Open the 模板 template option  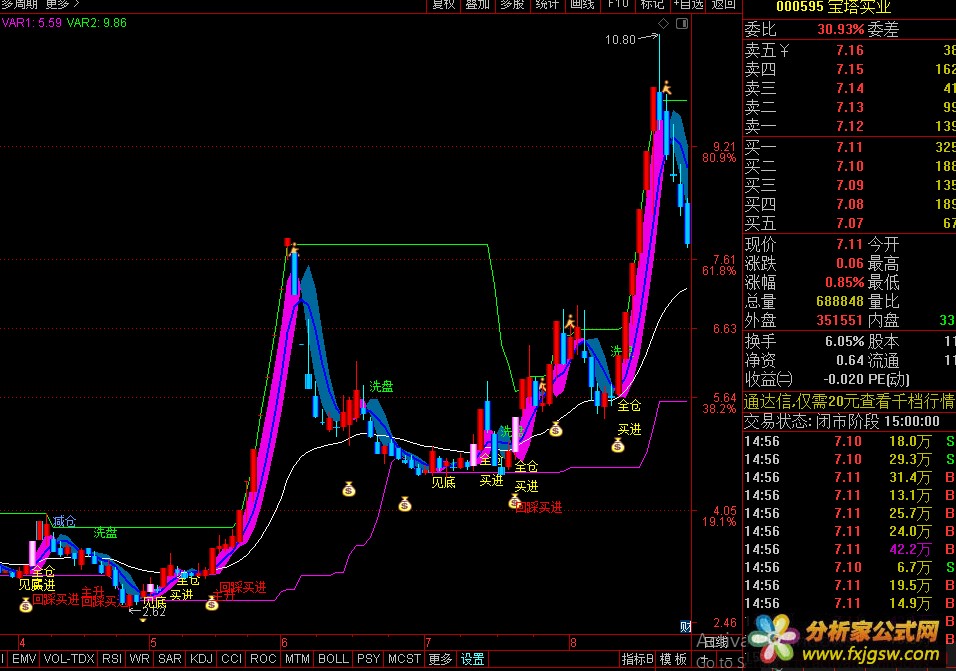coord(674,659)
